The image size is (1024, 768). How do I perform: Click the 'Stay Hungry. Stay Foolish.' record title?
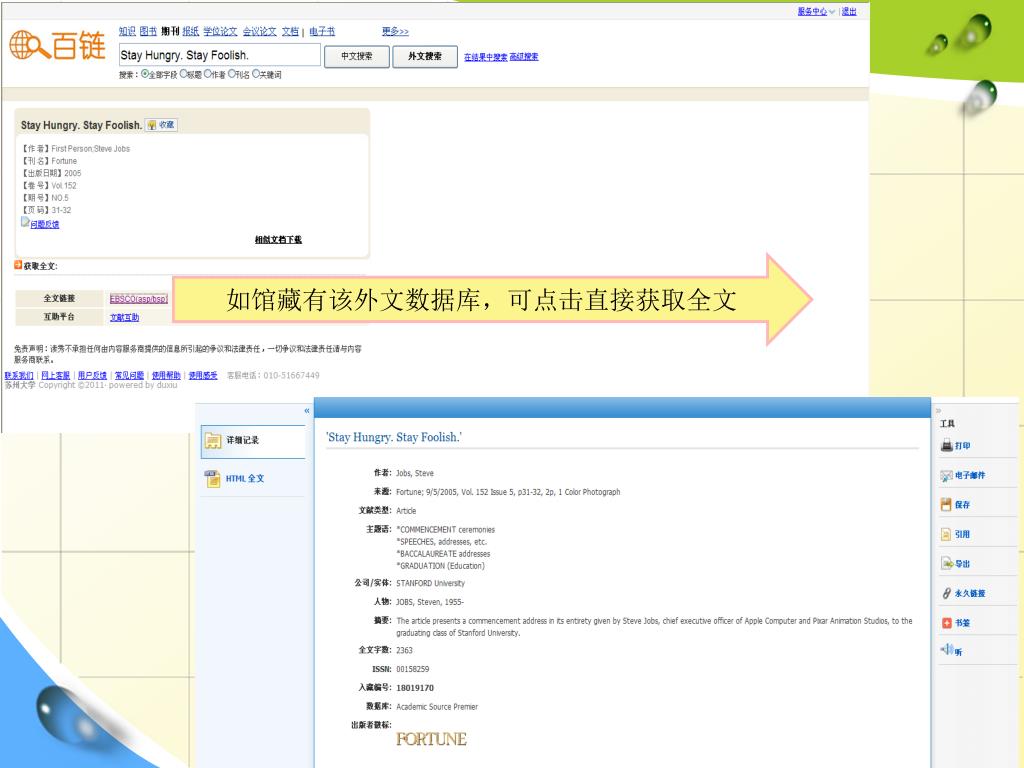coord(393,438)
